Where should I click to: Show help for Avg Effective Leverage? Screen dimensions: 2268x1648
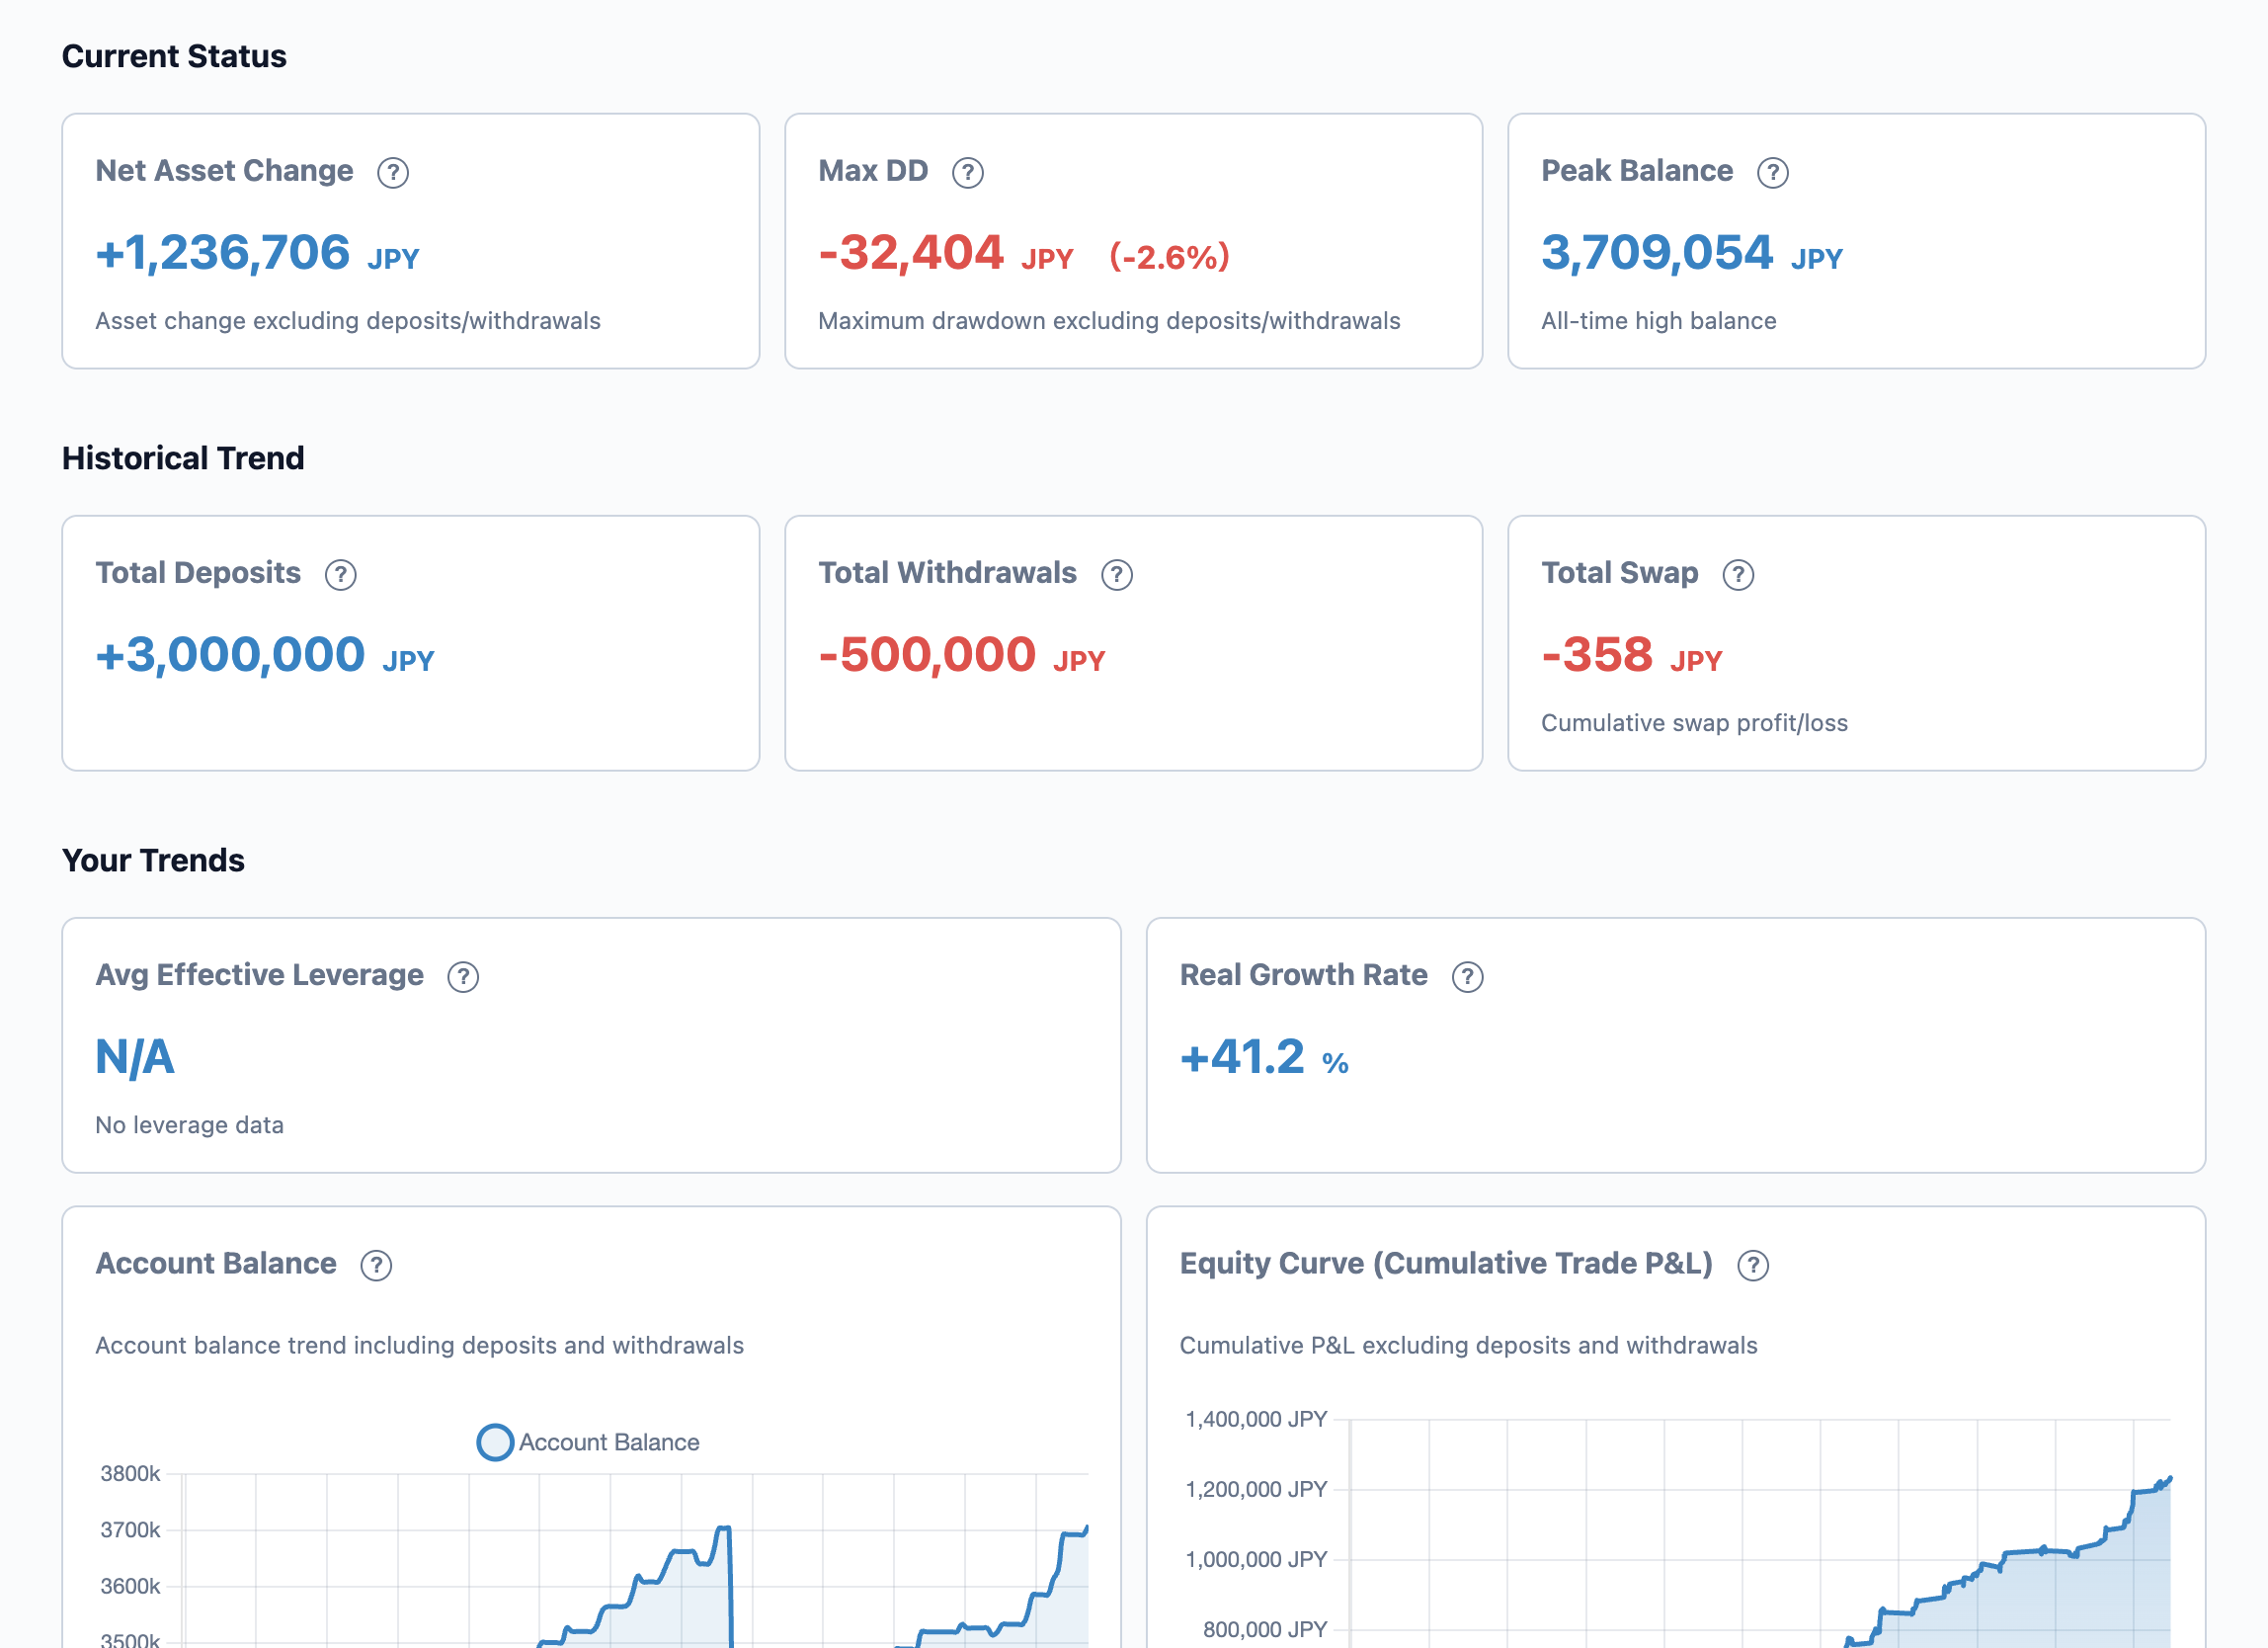(463, 977)
